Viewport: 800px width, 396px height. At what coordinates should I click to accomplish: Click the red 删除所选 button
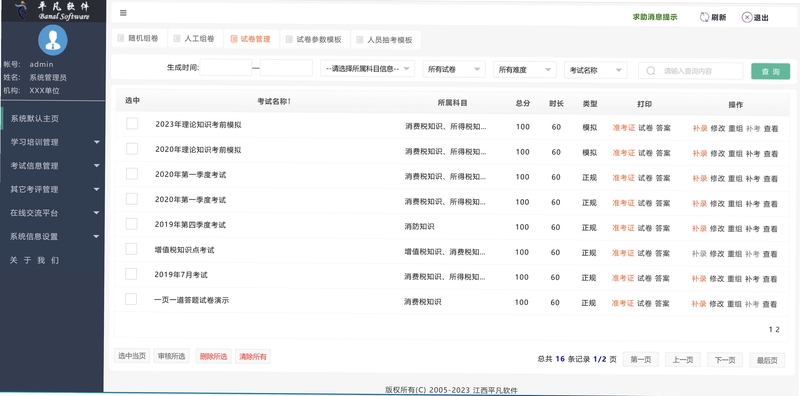pos(214,356)
